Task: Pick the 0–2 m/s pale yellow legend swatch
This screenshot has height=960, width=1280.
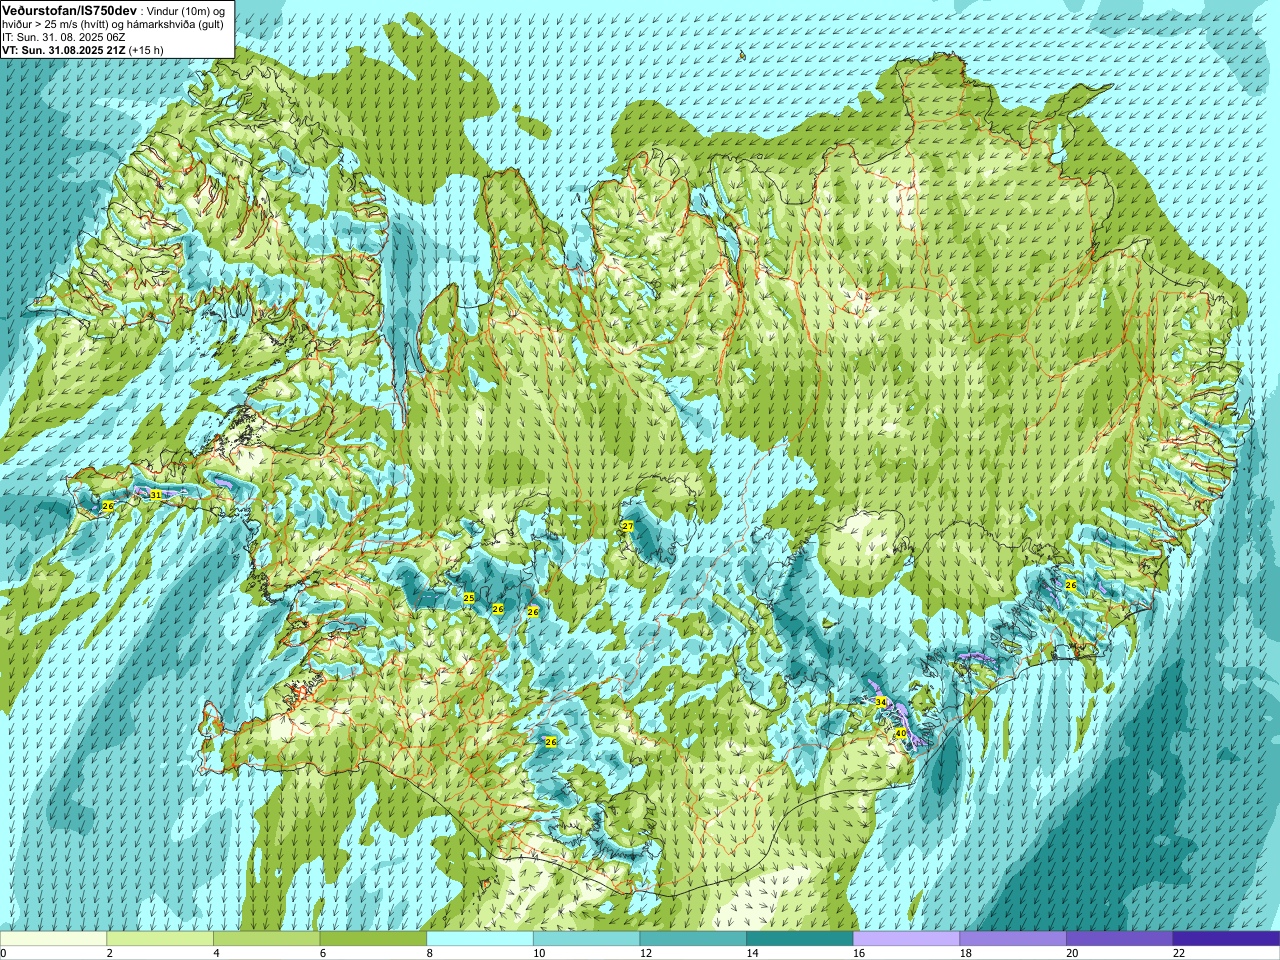Action: coord(53,939)
